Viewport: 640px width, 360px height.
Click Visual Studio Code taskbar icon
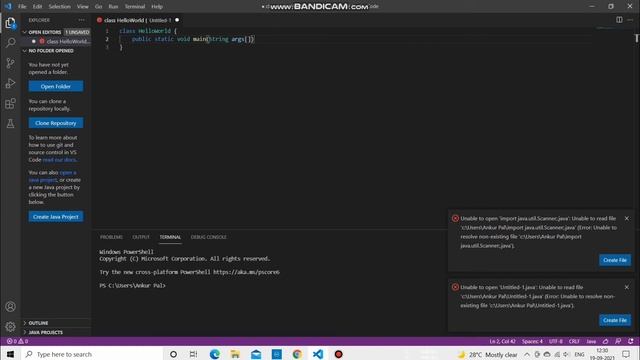point(318,354)
